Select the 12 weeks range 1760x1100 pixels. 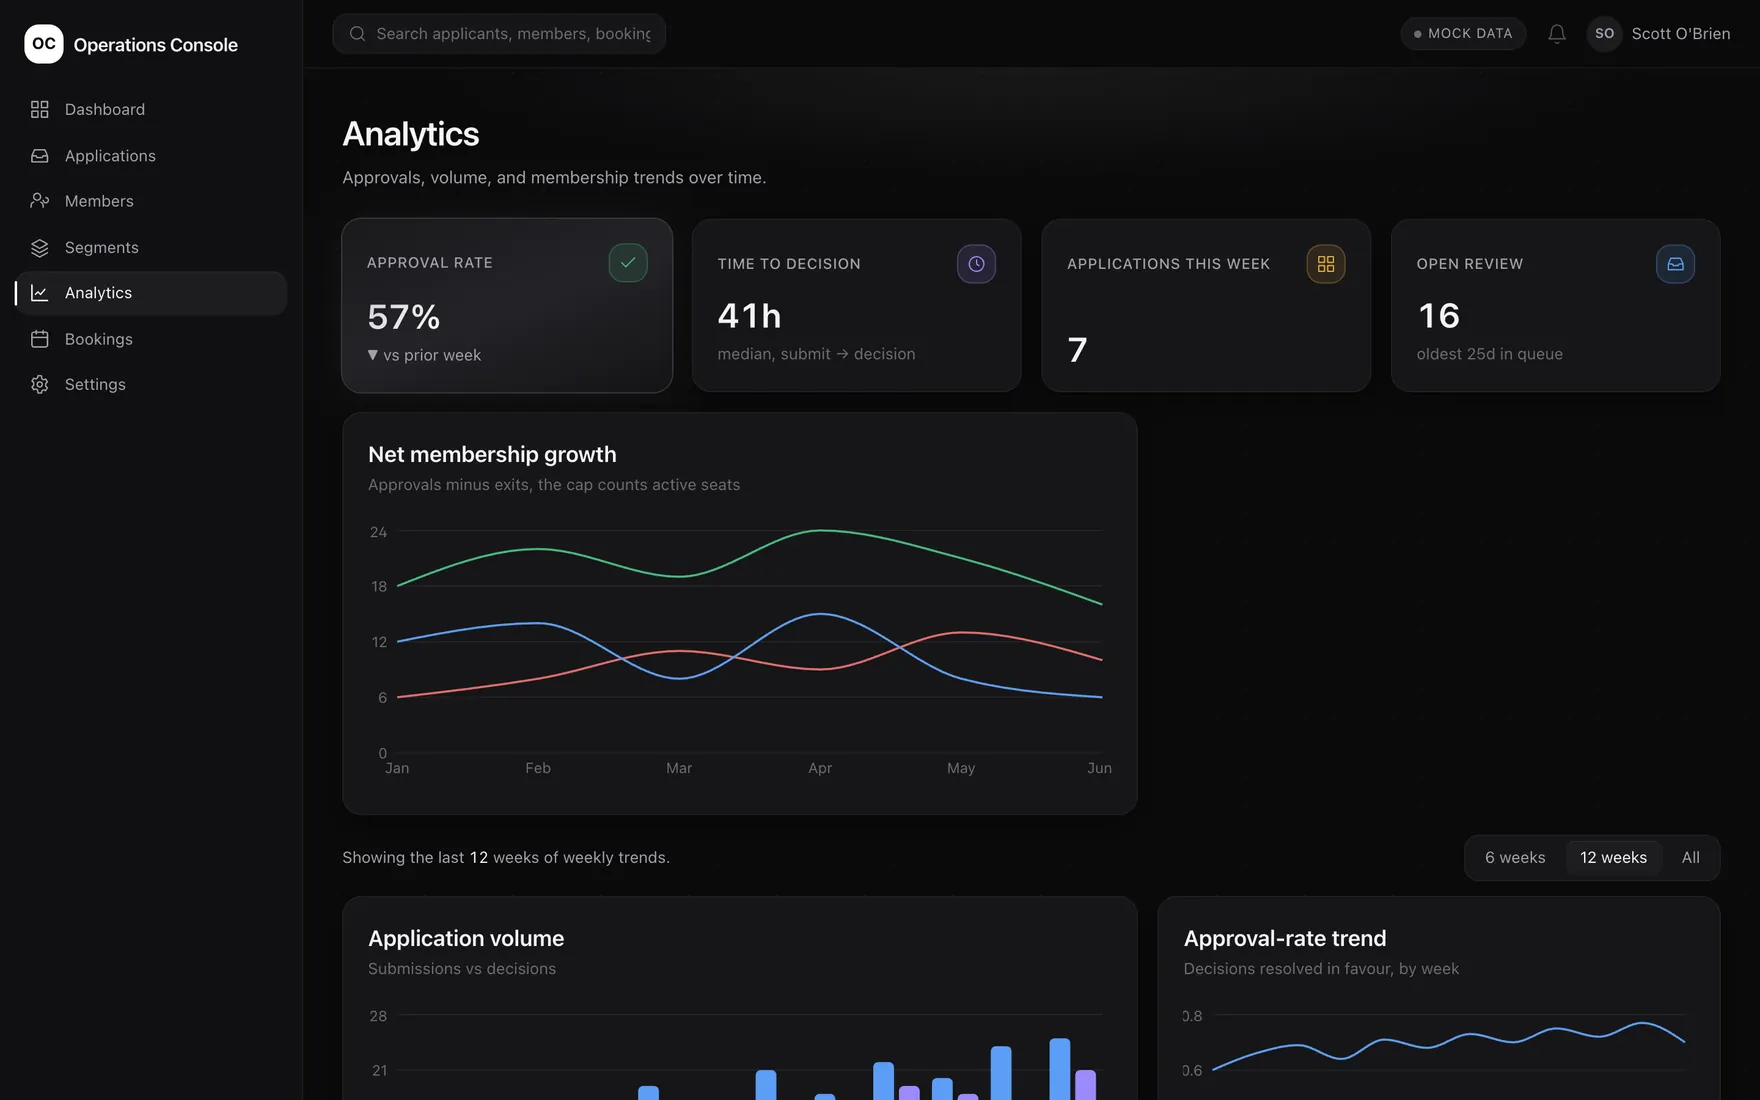coord(1613,858)
